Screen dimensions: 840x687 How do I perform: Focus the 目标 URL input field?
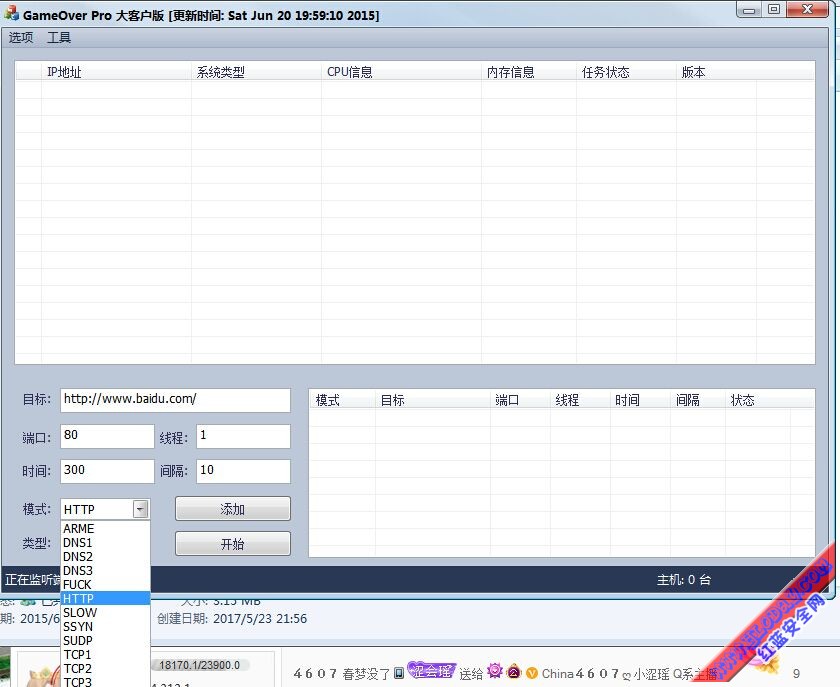(175, 400)
